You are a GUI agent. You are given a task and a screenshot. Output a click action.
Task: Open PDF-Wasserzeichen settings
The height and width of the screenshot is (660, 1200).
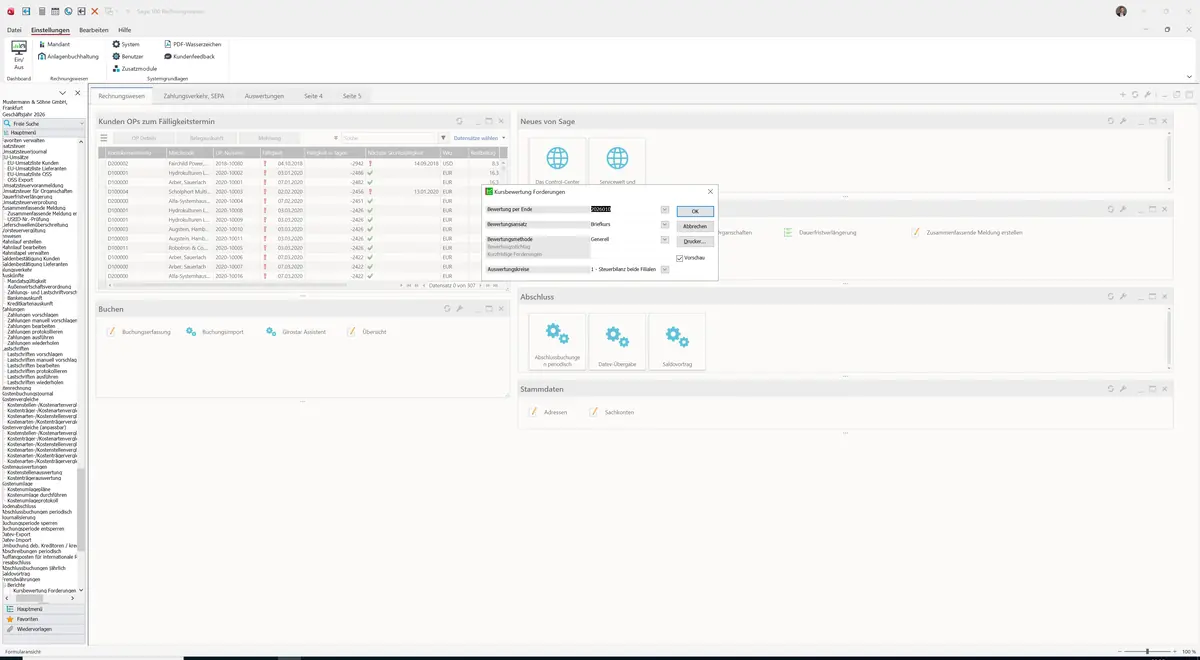(x=192, y=44)
